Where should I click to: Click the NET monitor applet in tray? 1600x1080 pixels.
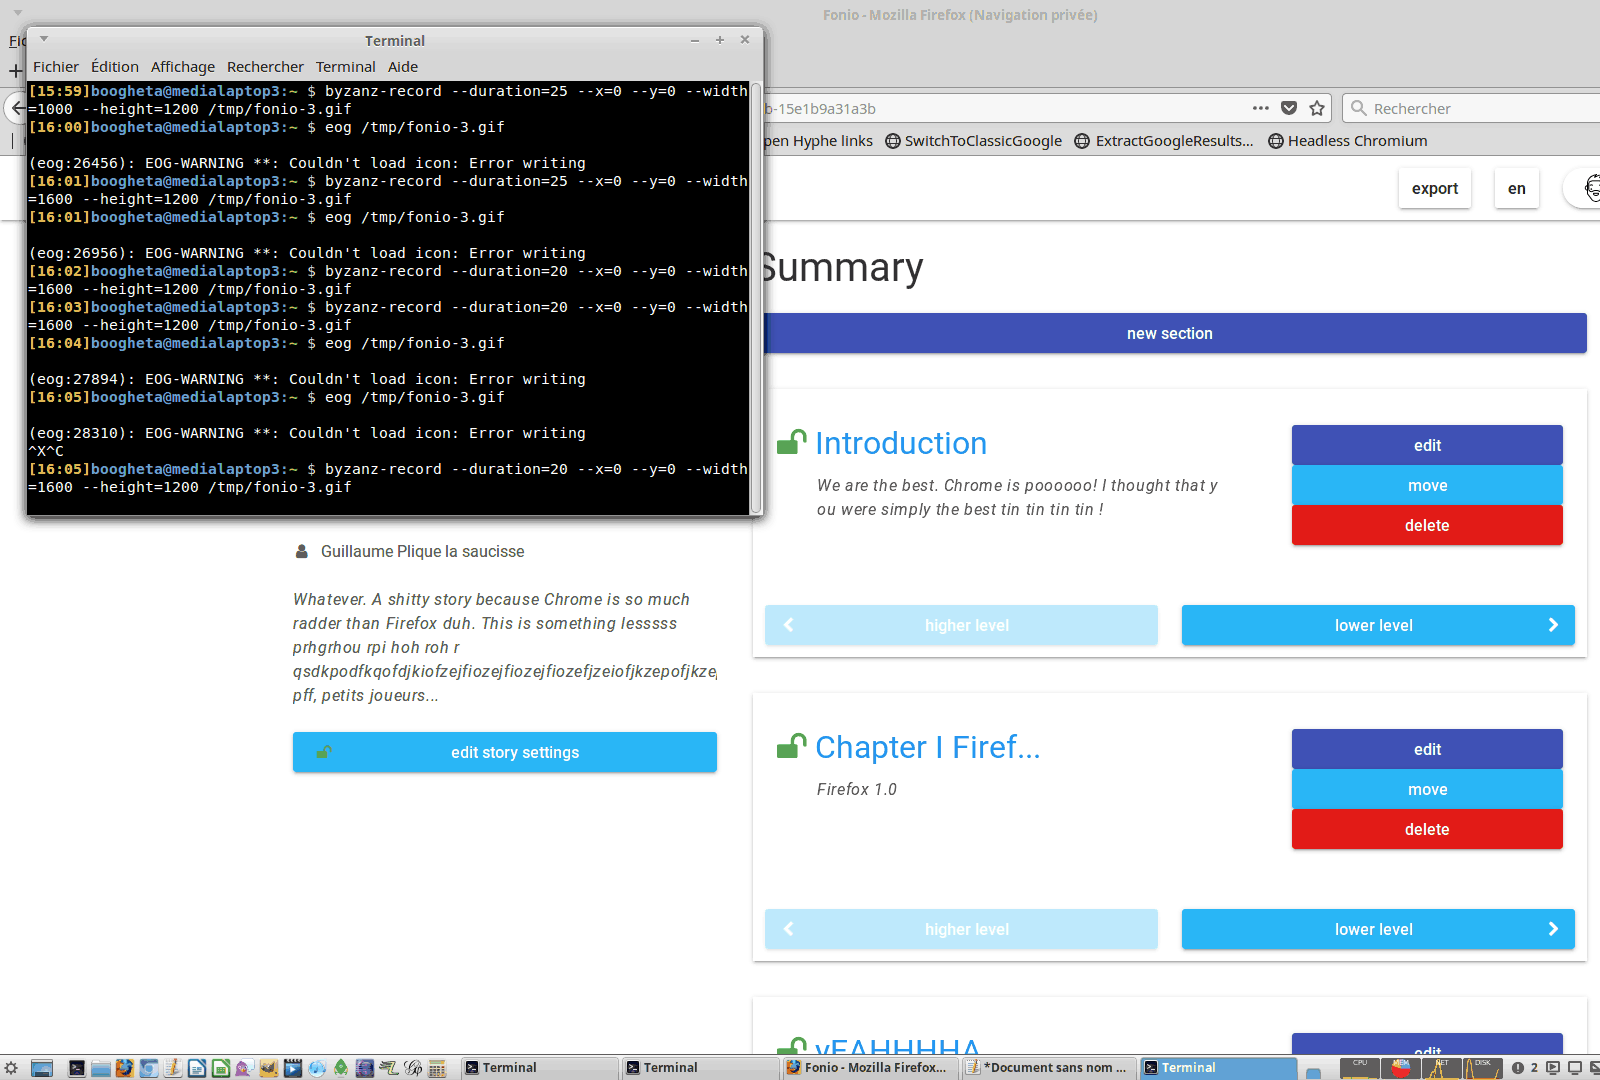1442,1068
